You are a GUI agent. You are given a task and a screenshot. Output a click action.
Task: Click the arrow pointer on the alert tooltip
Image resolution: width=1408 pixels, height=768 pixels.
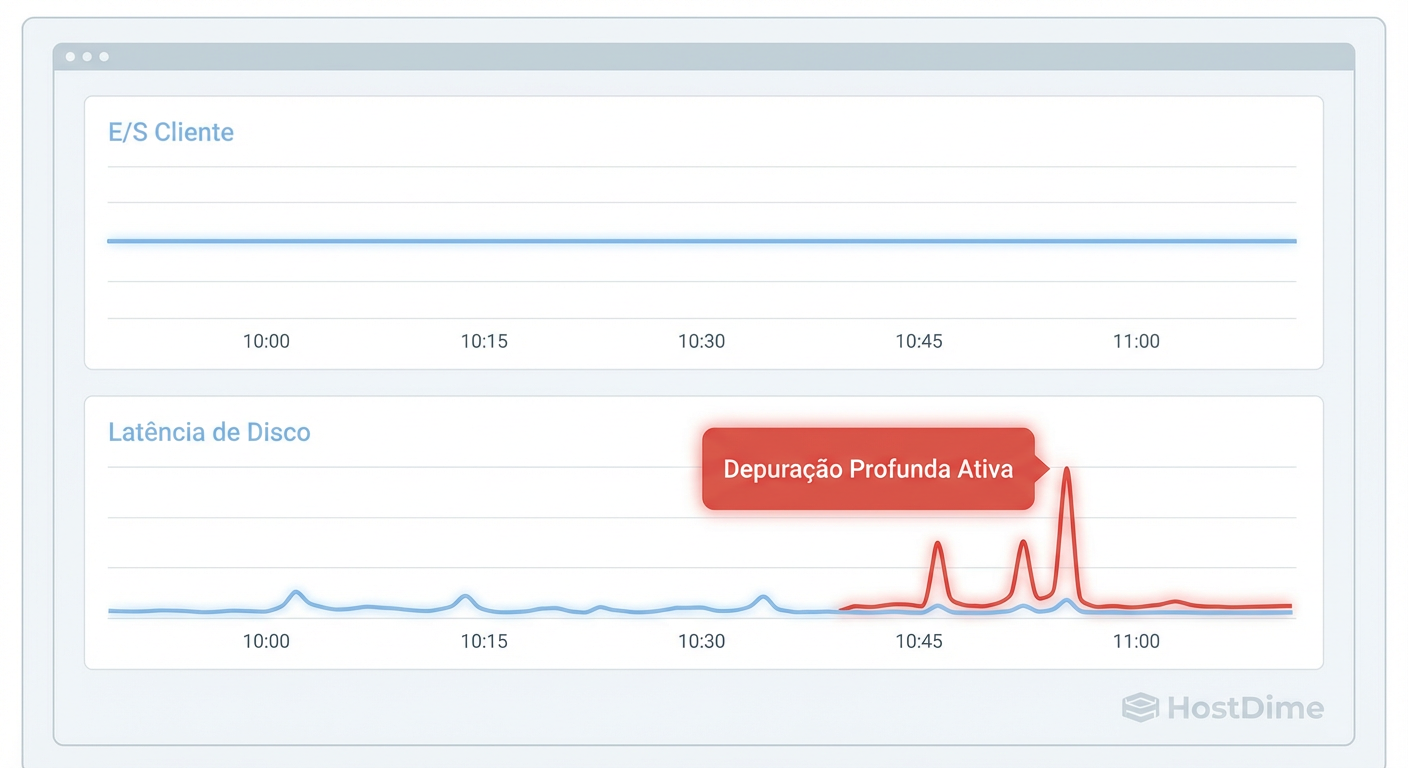click(1043, 468)
